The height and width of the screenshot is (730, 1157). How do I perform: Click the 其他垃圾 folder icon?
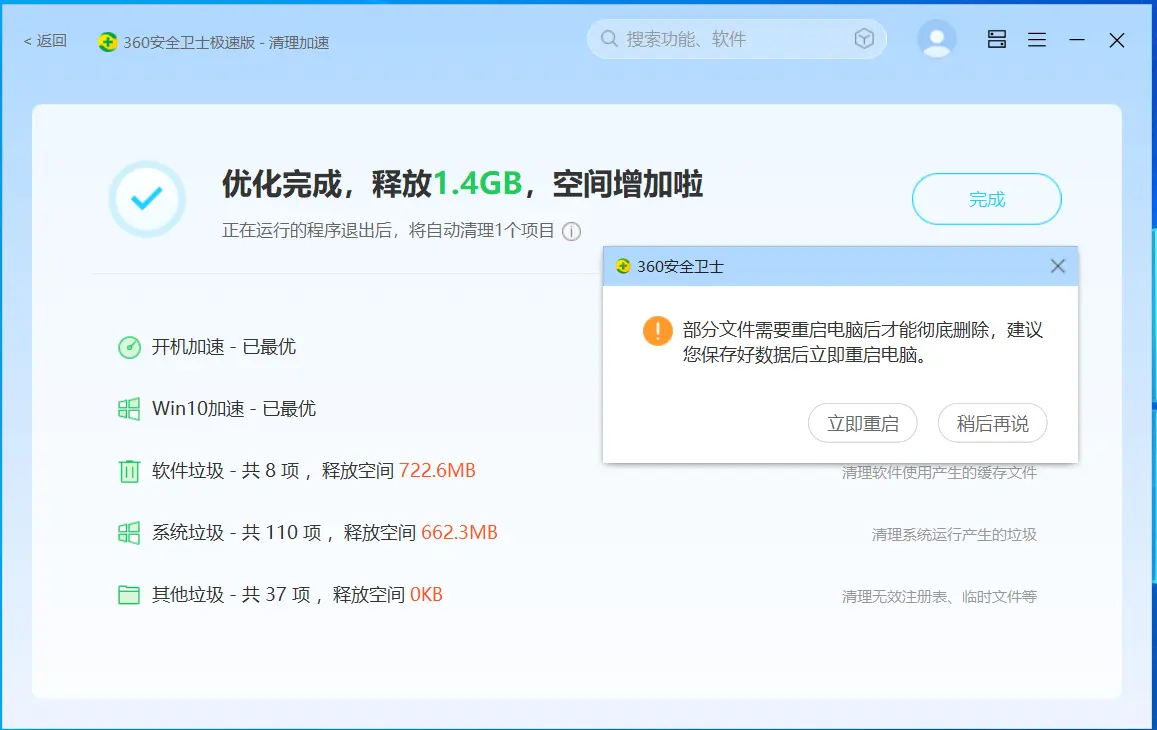point(129,595)
